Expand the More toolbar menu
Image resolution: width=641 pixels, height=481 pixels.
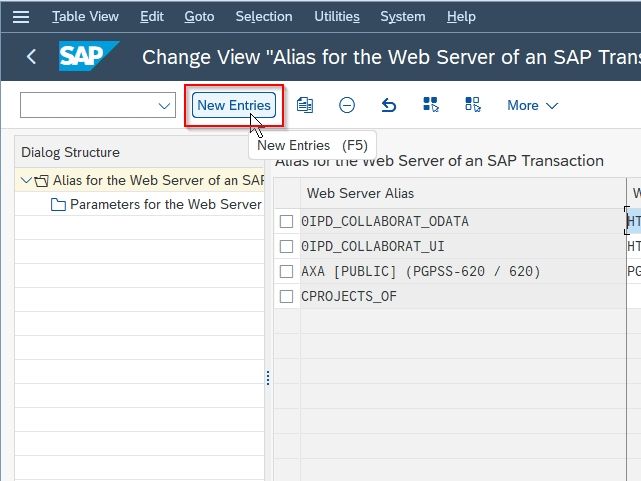(x=532, y=105)
